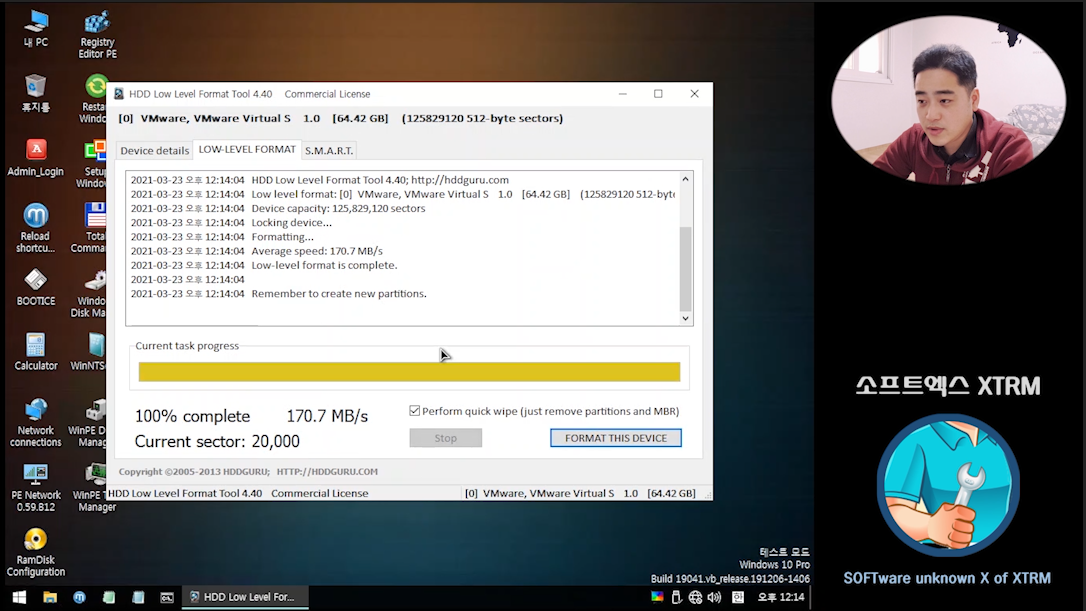Screen dimensions: 1086x611
Task: Click log line "Average speed: 170.7 MB/s"
Action: 317,251
